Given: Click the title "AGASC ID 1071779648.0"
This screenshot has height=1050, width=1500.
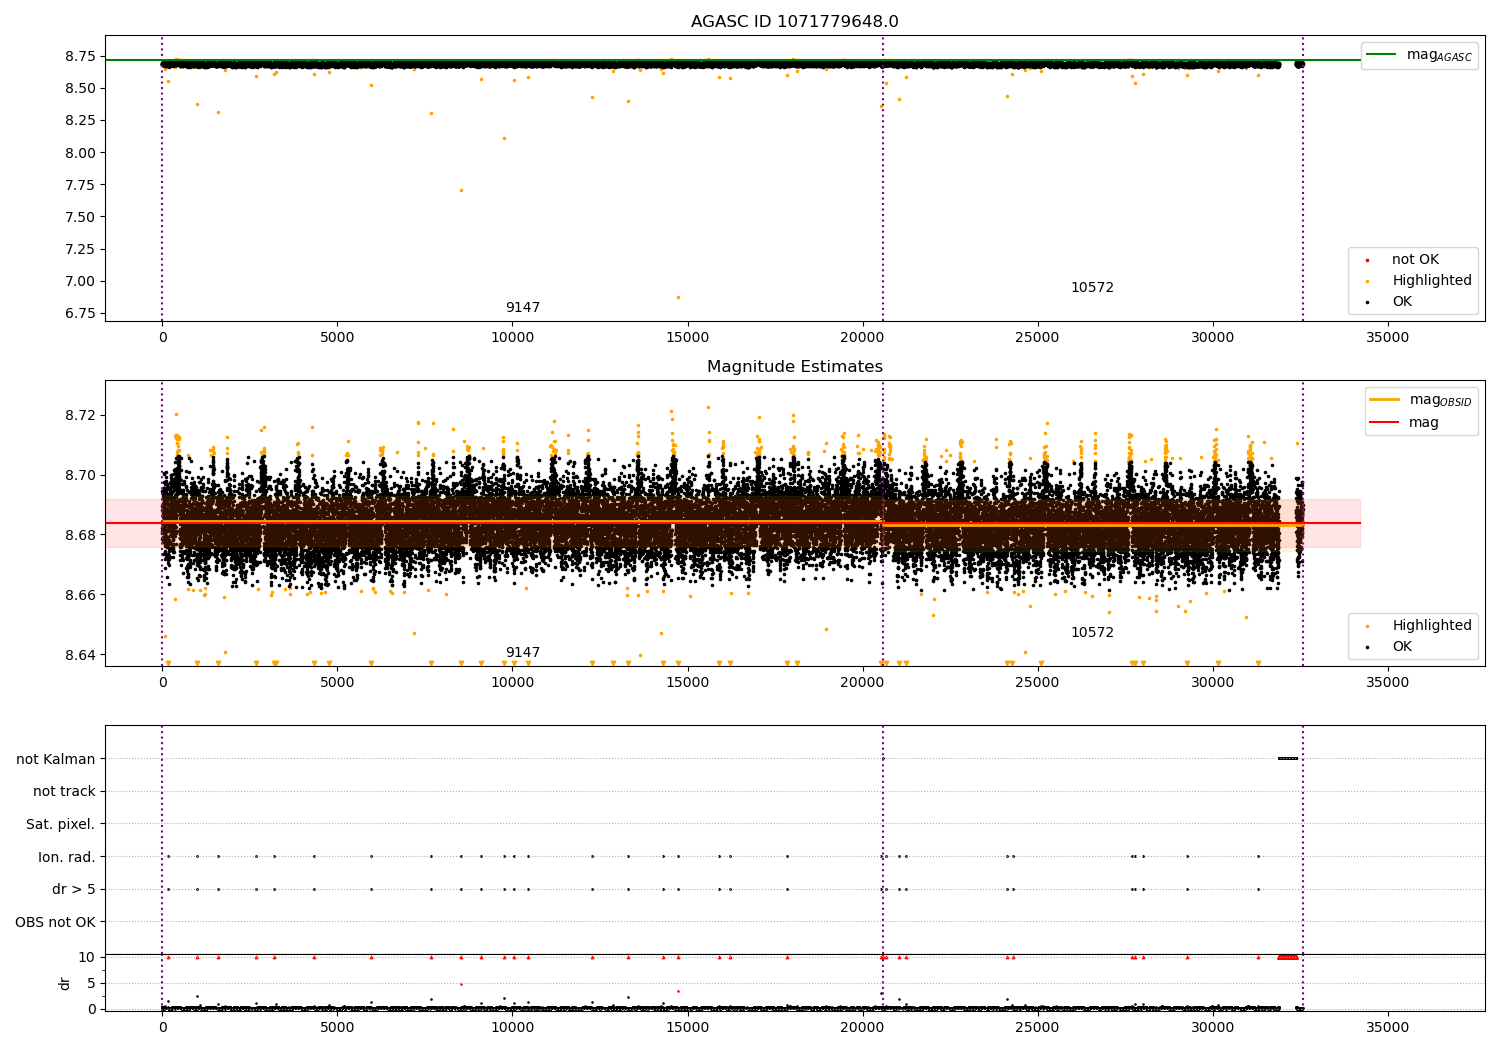Looking at the screenshot, I should click(x=794, y=22).
